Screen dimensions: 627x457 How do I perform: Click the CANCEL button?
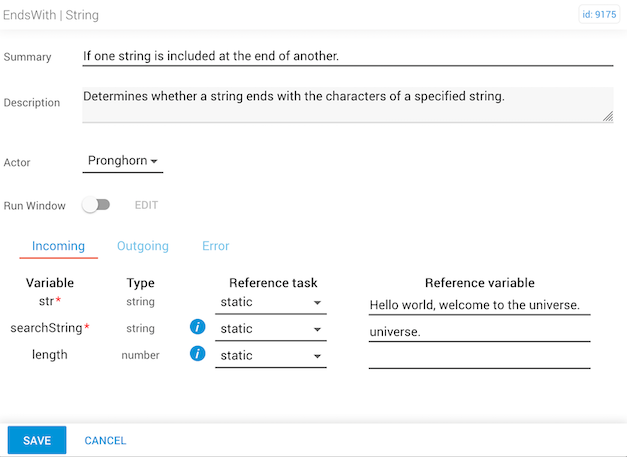105,440
